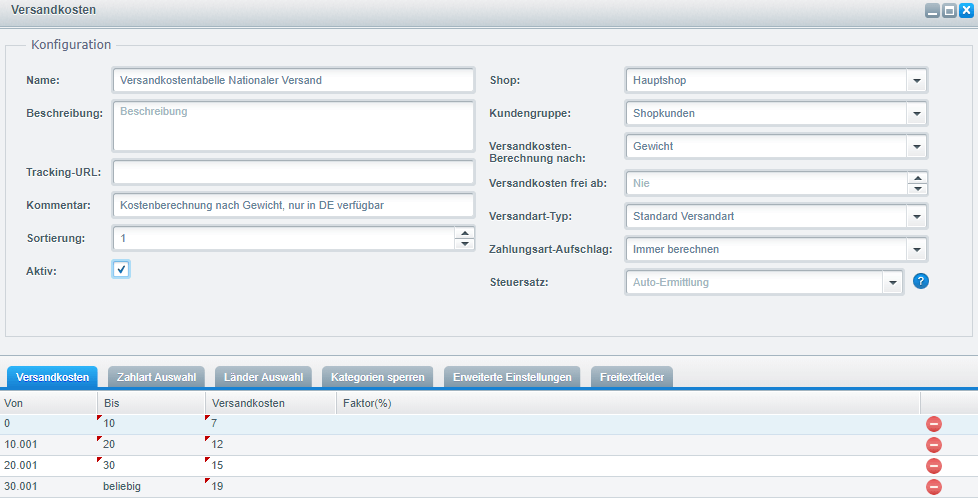Image resolution: width=978 pixels, height=503 pixels.
Task: Decrease the Versandkosten frei ab value
Action: (x=917, y=189)
